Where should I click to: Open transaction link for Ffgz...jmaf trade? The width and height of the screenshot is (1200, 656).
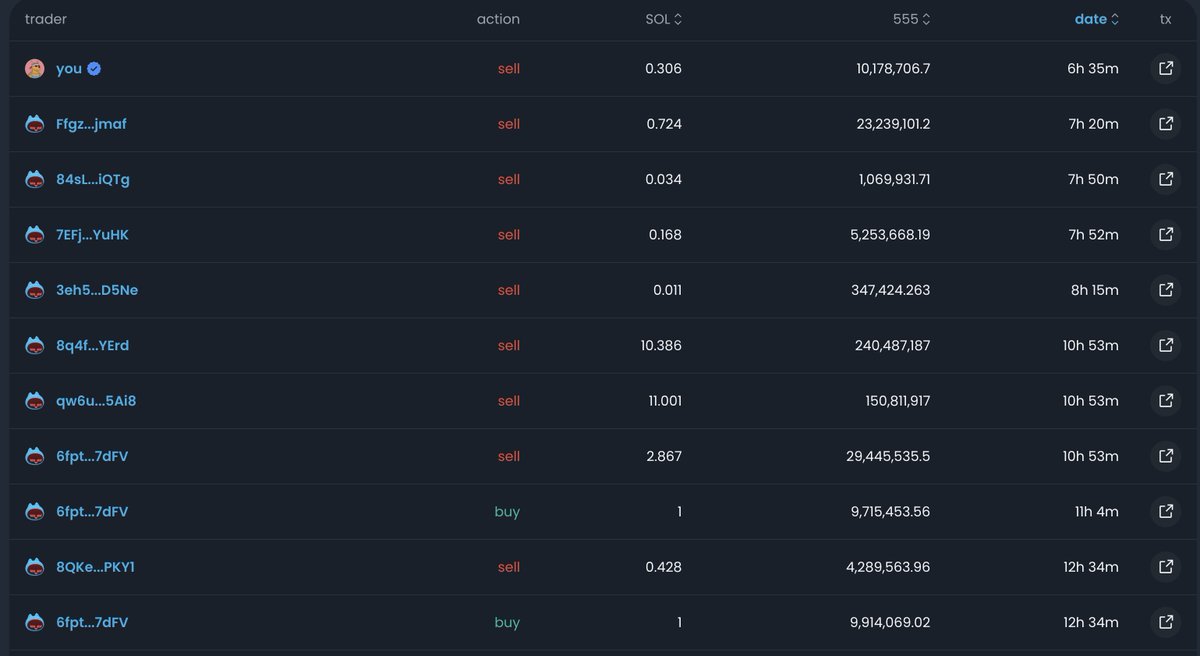[1165, 124]
